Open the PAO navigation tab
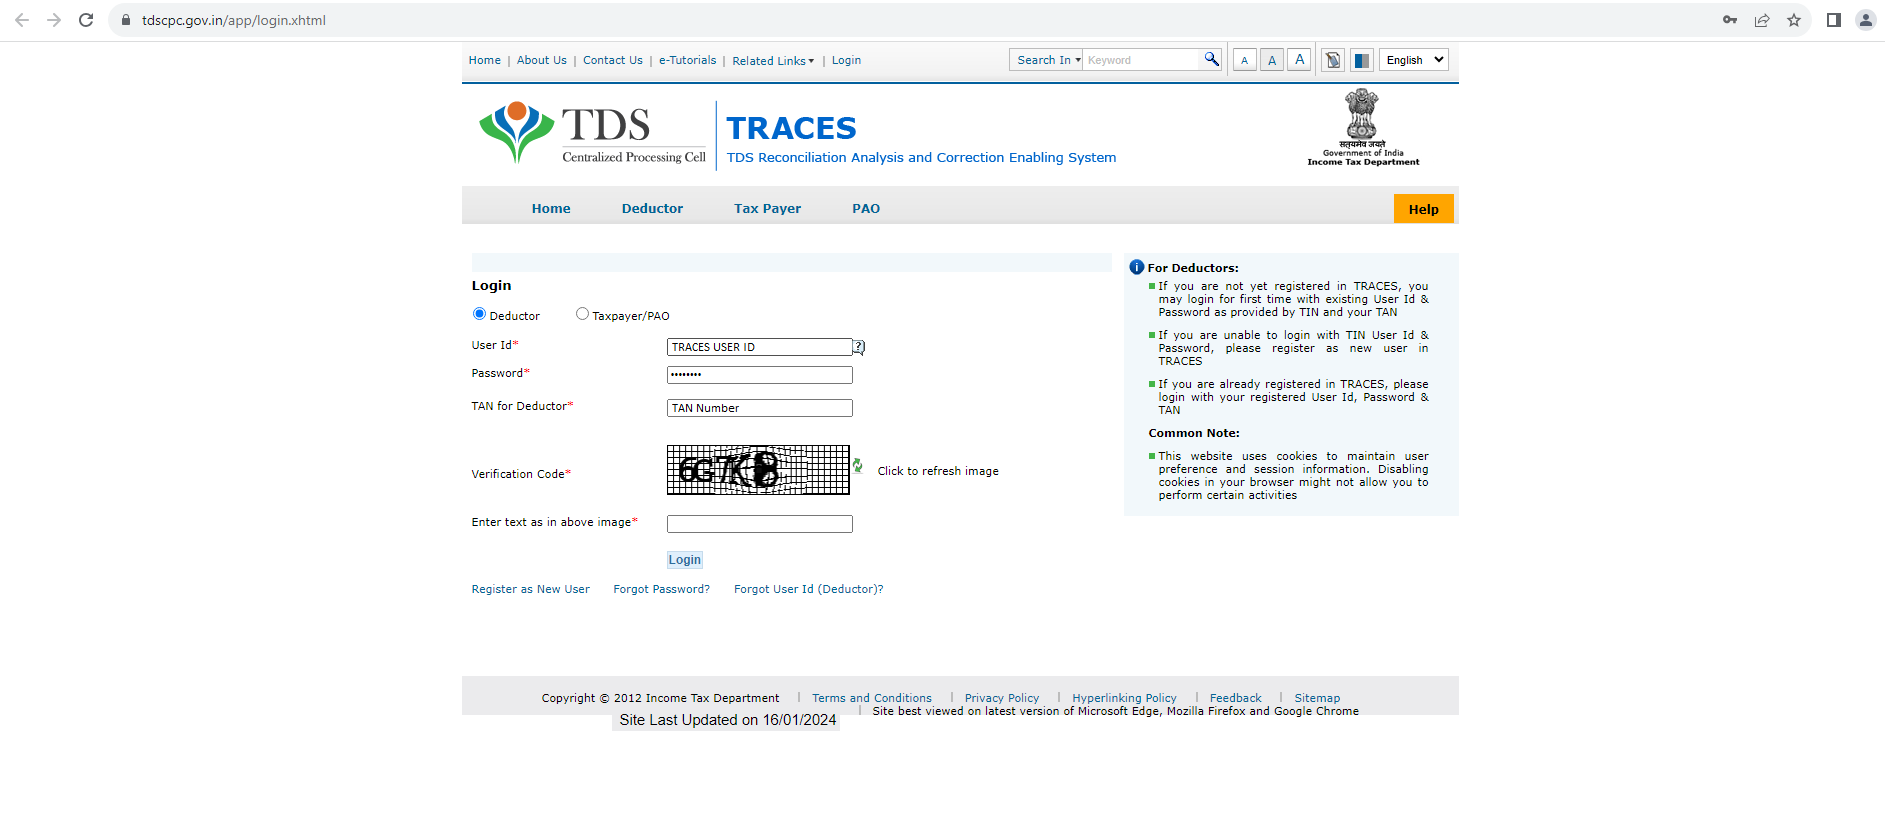Image resolution: width=1885 pixels, height=817 pixels. [x=866, y=208]
